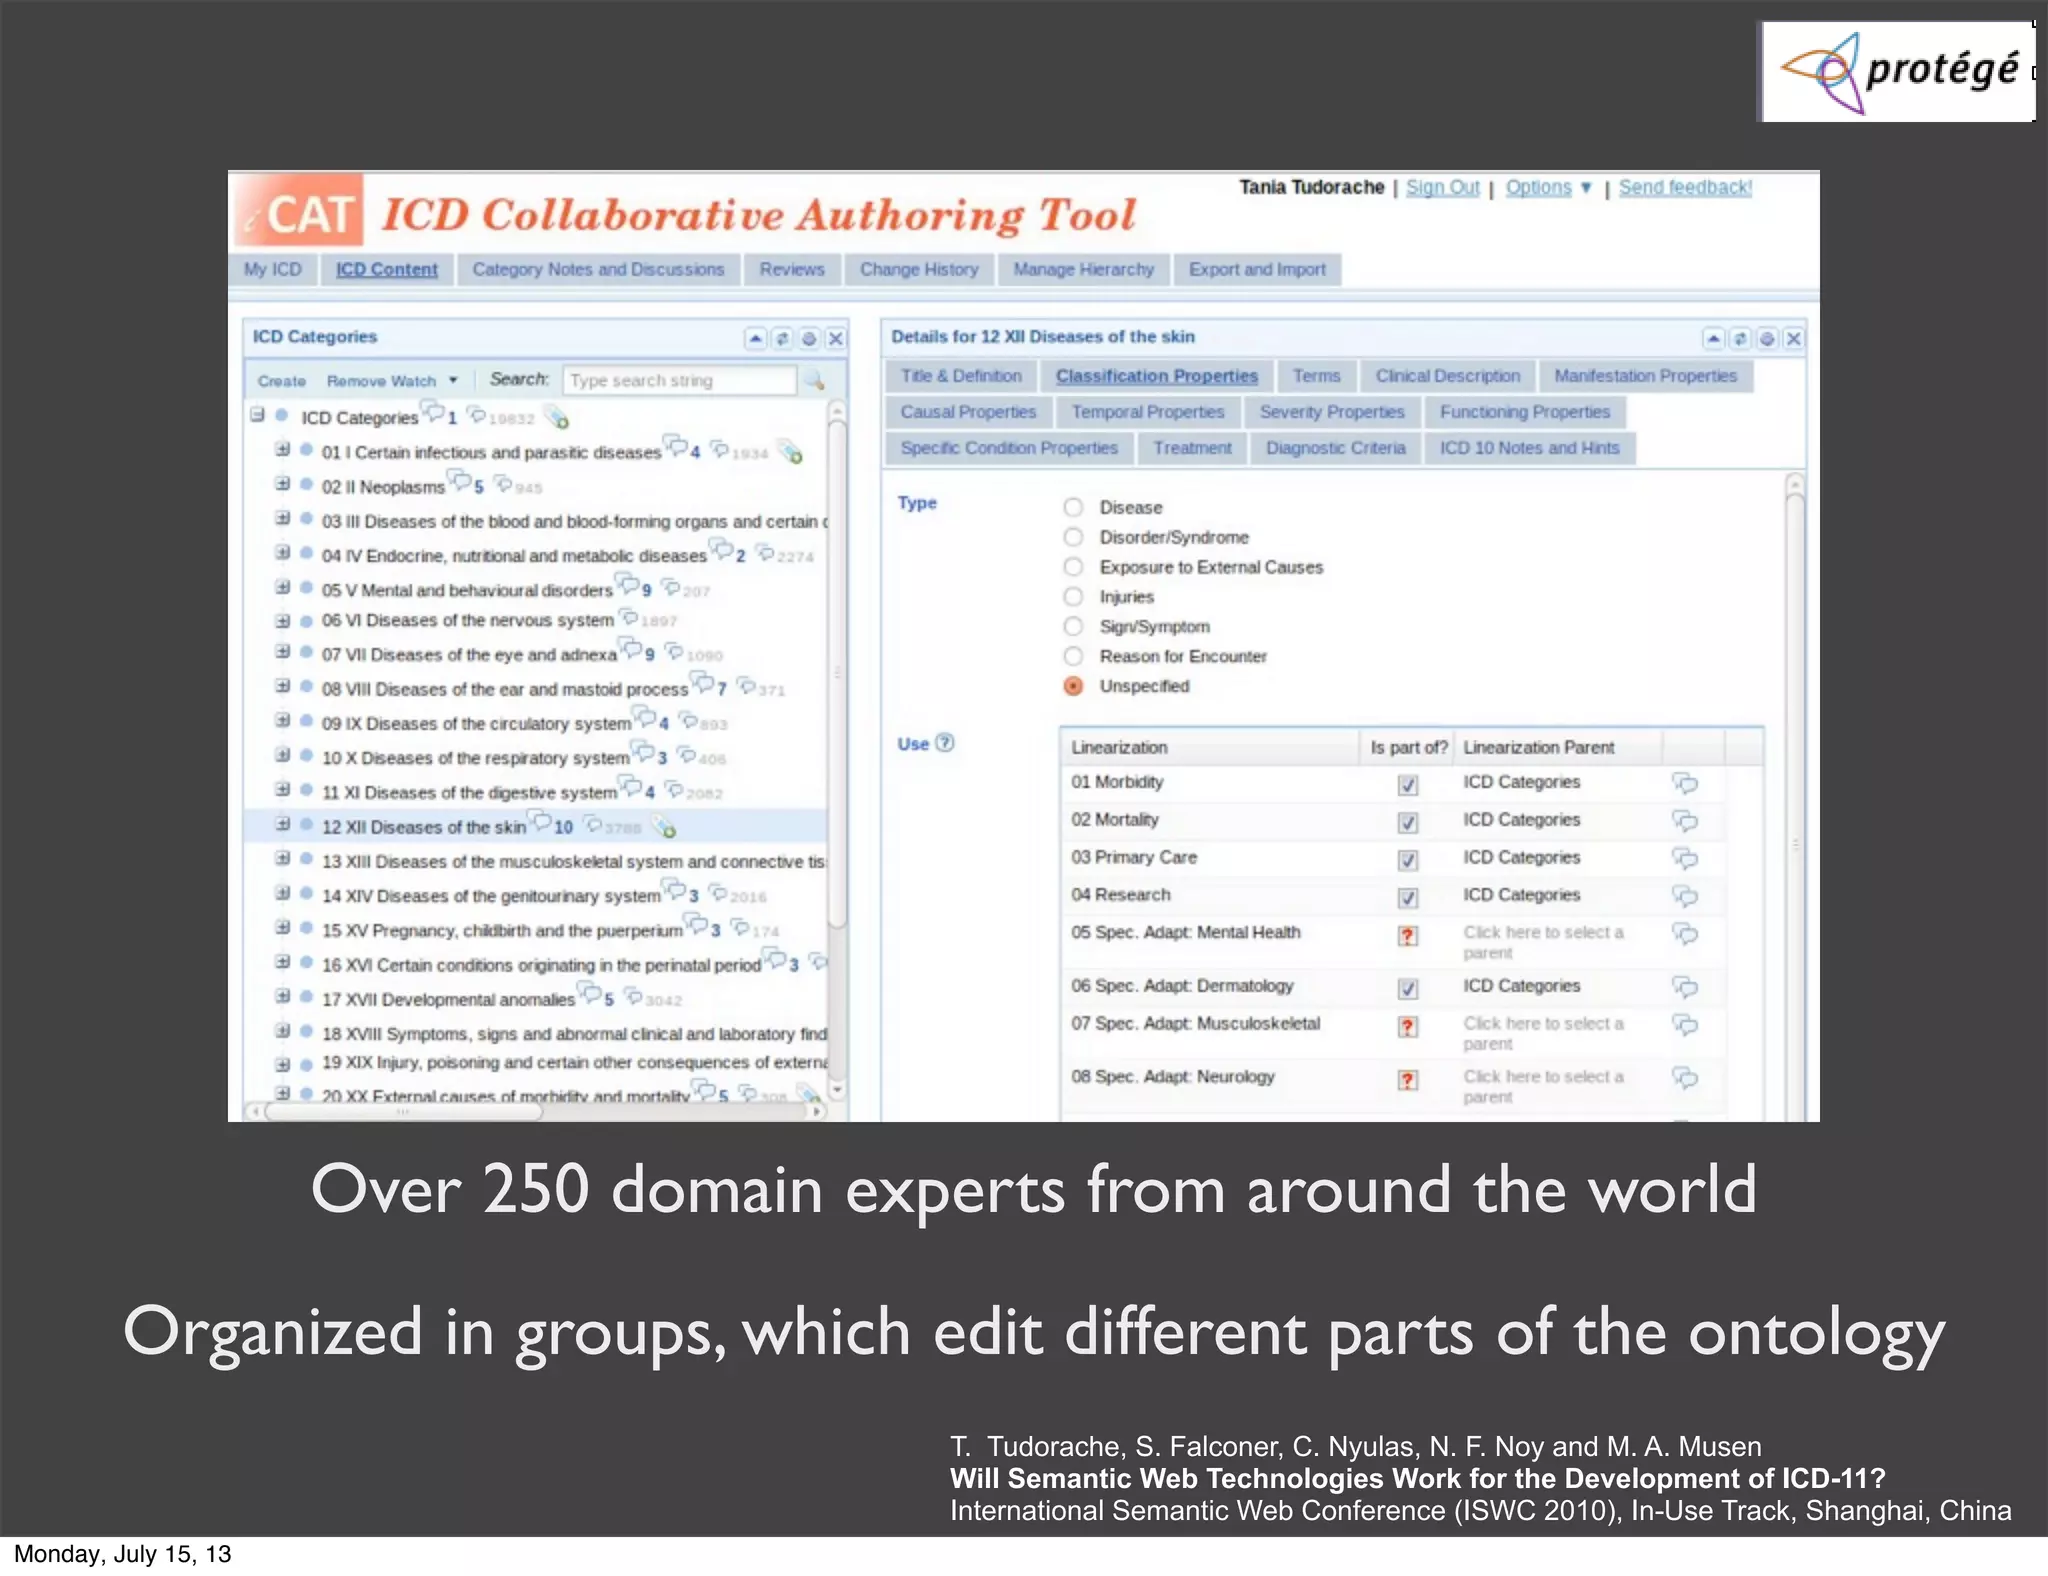2048x1576 pixels.
Task: Click comment icon for 04 Research row
Action: tap(1685, 896)
